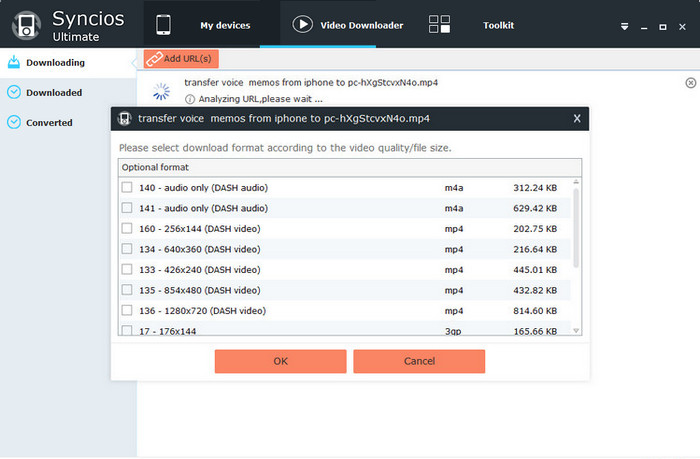The height and width of the screenshot is (459, 700).
Task: Click the loading spinner icon
Action: tap(161, 91)
